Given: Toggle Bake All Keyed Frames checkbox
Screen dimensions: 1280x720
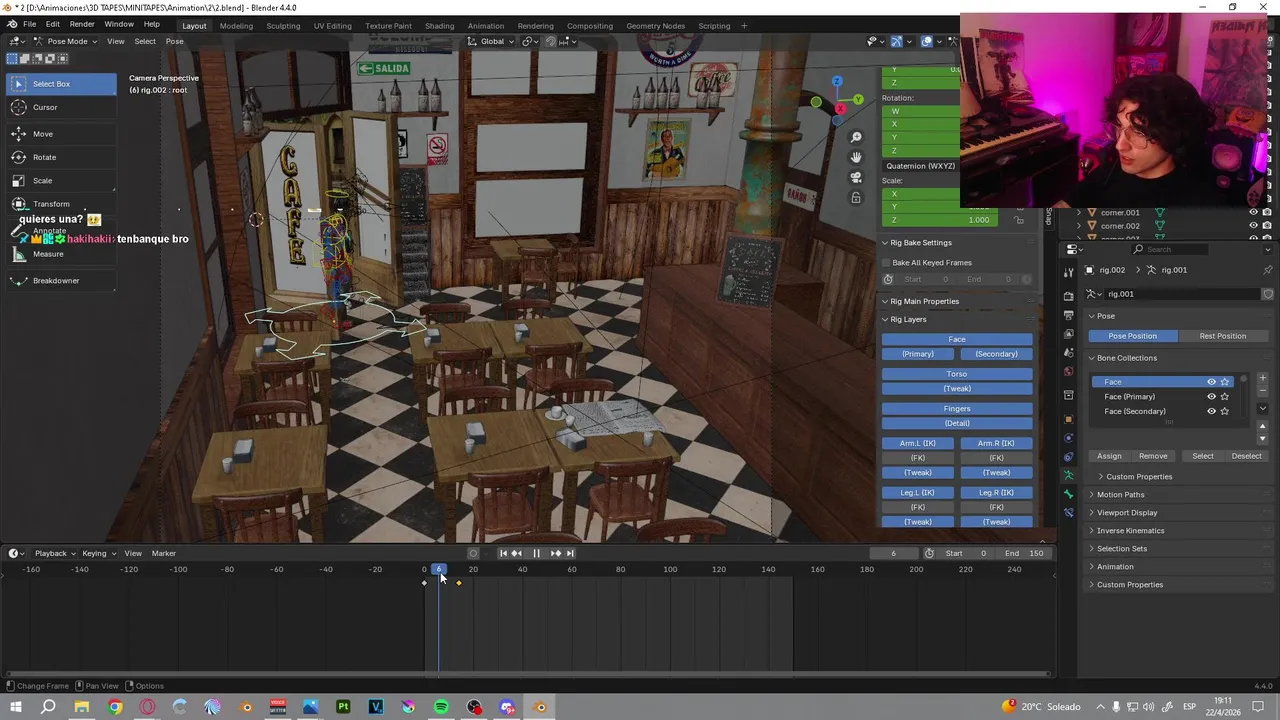Looking at the screenshot, I should (886, 263).
